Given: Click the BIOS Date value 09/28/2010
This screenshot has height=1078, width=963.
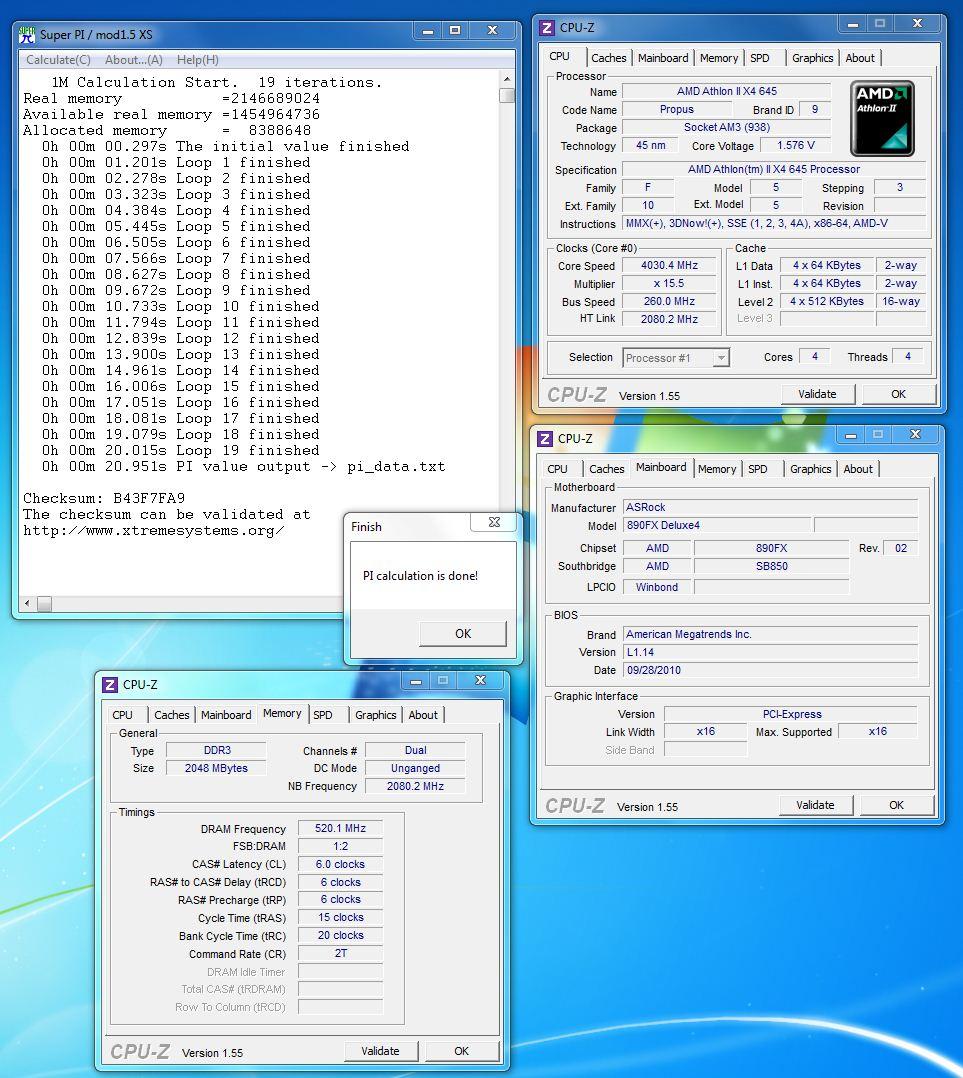Looking at the screenshot, I should (770, 670).
